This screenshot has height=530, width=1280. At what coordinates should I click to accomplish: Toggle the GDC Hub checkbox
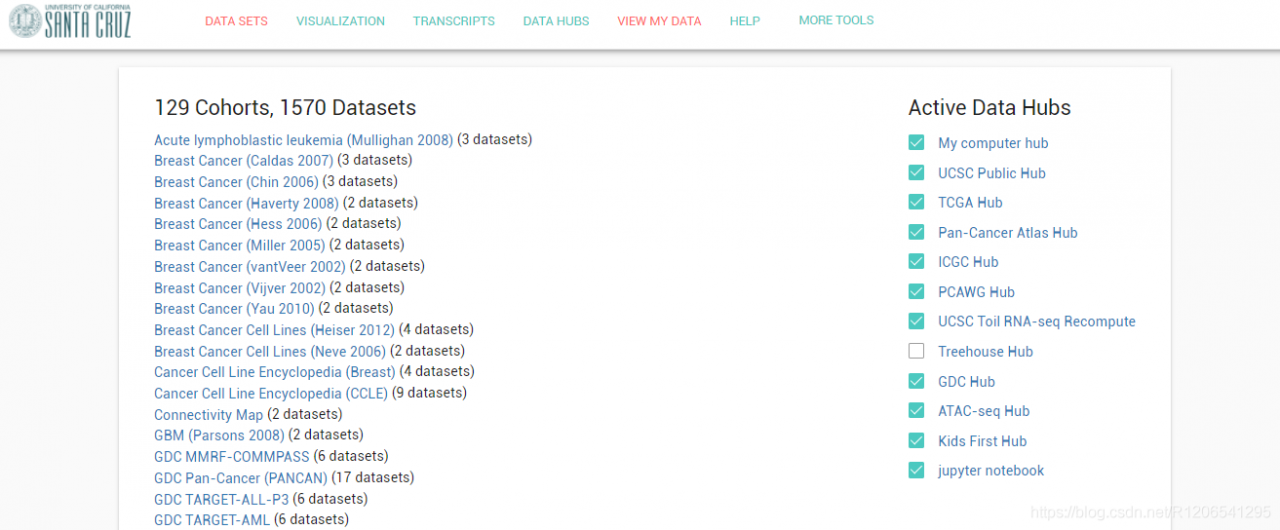[916, 381]
